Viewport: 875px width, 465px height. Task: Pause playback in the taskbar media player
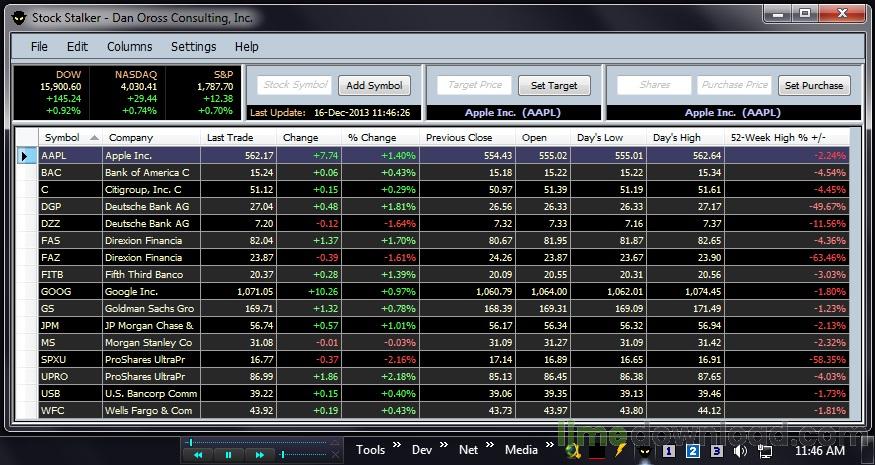(228, 455)
